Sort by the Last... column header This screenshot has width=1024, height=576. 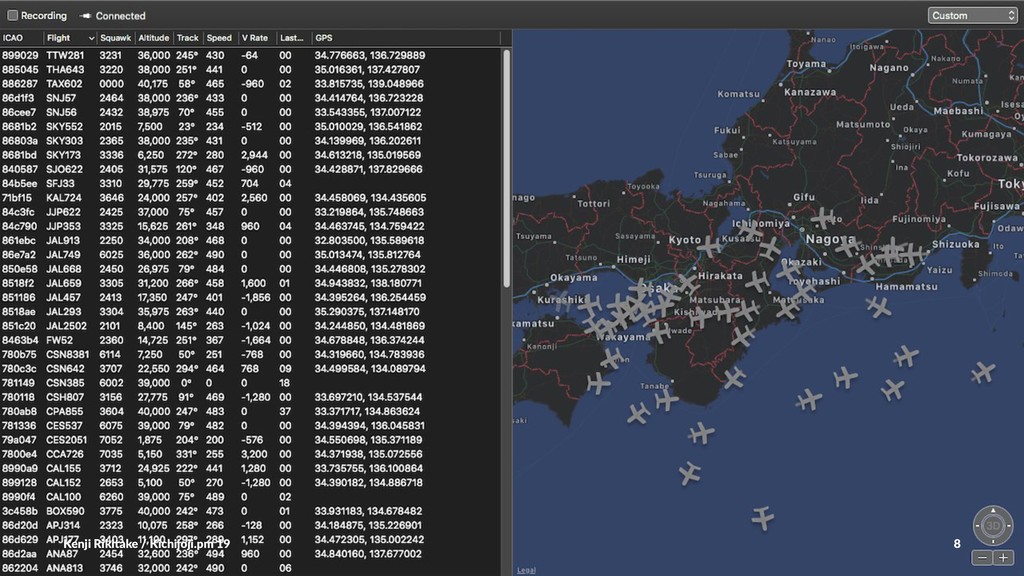(x=293, y=38)
